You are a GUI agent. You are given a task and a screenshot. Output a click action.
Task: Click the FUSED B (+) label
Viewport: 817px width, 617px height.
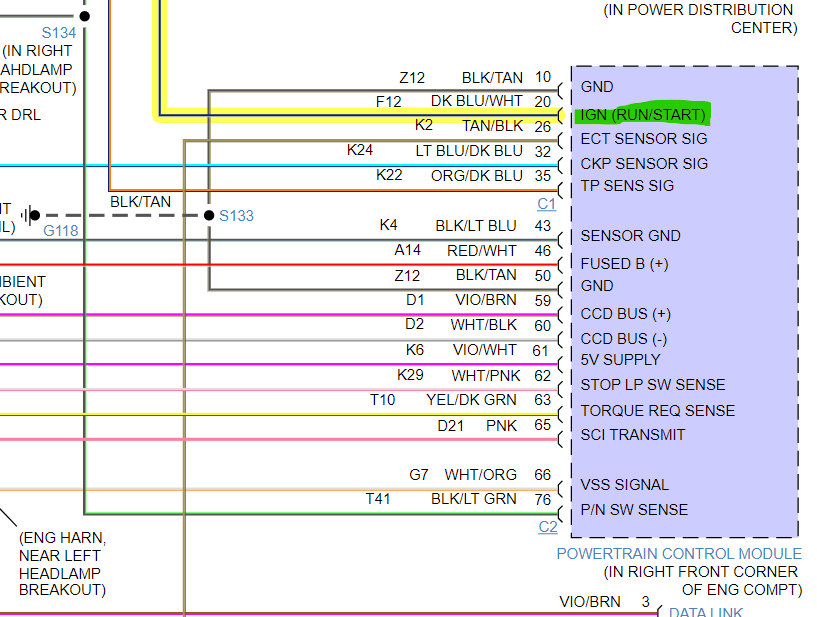[624, 264]
